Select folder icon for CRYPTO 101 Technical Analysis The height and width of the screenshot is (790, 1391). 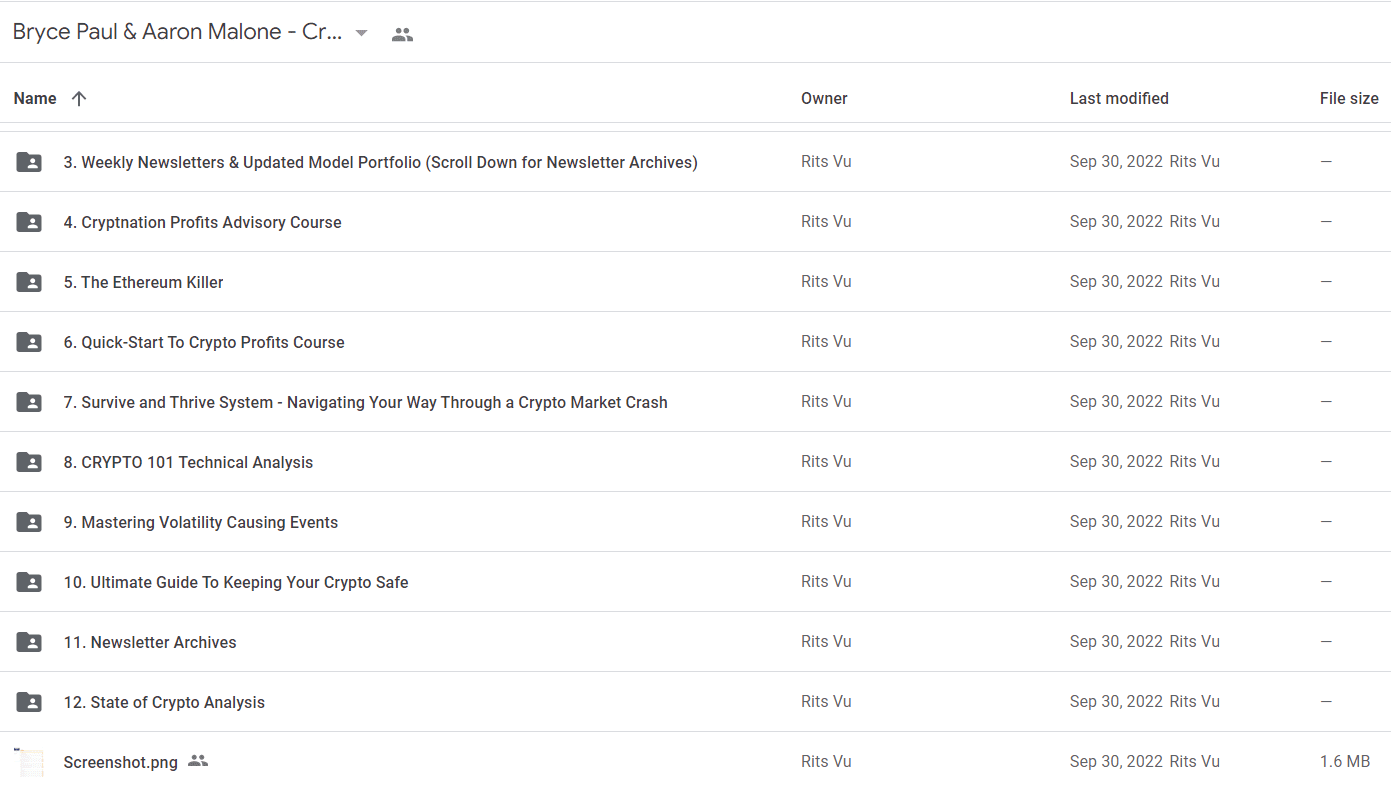coord(29,462)
